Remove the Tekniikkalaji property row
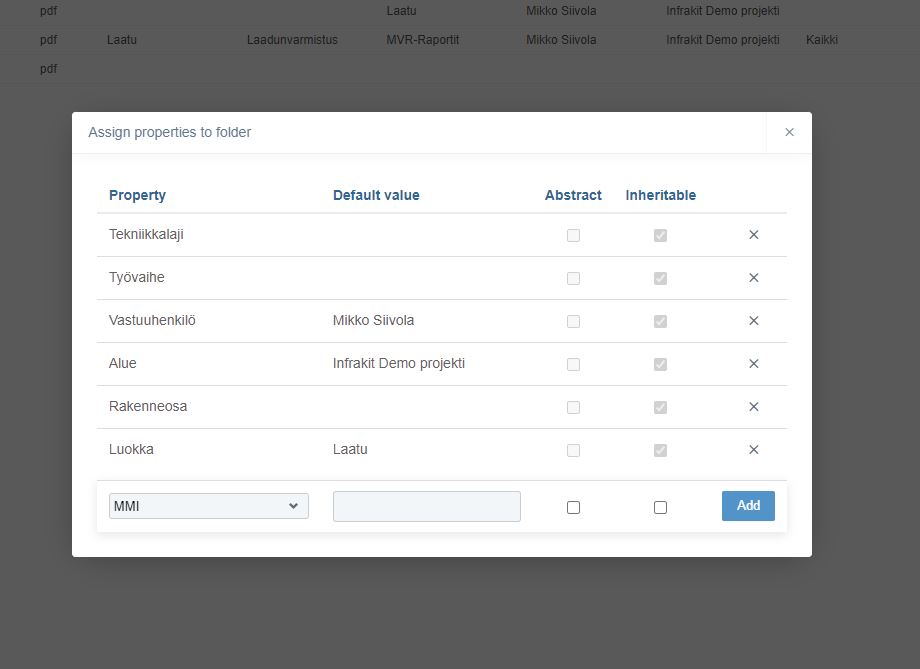This screenshot has width=920, height=669. (x=754, y=235)
